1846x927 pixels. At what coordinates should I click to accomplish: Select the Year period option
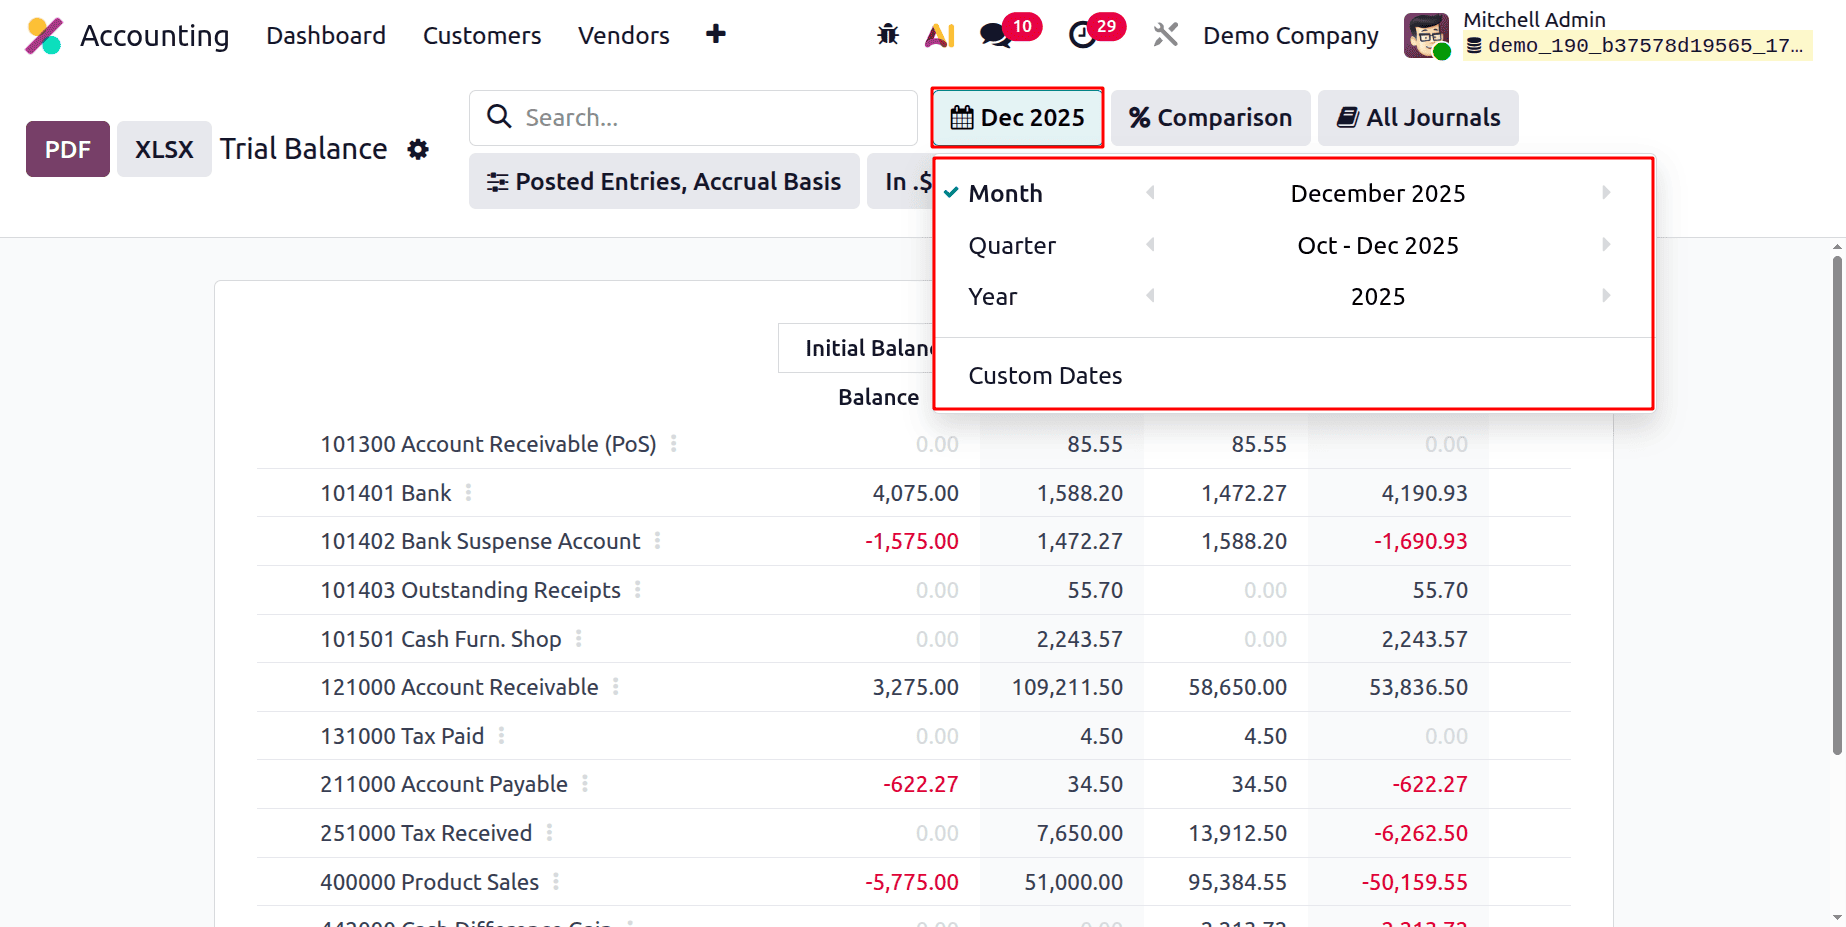pos(992,296)
